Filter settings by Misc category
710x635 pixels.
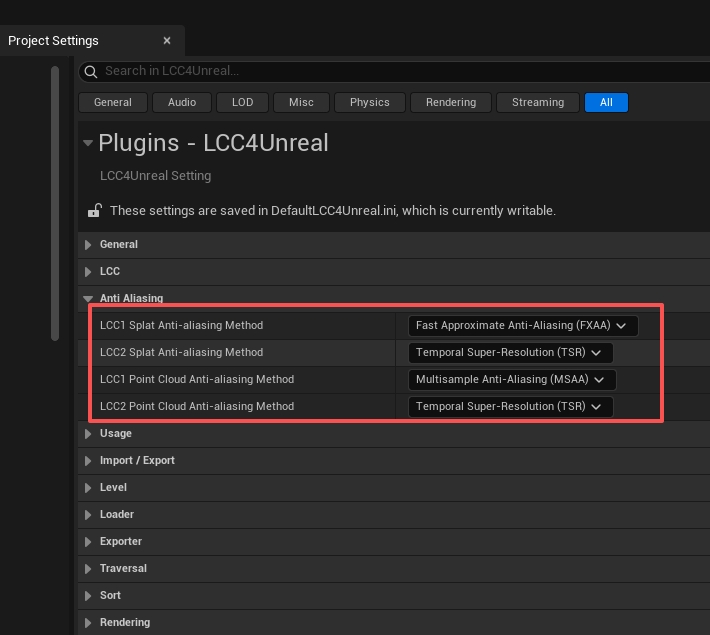pyautogui.click(x=301, y=102)
